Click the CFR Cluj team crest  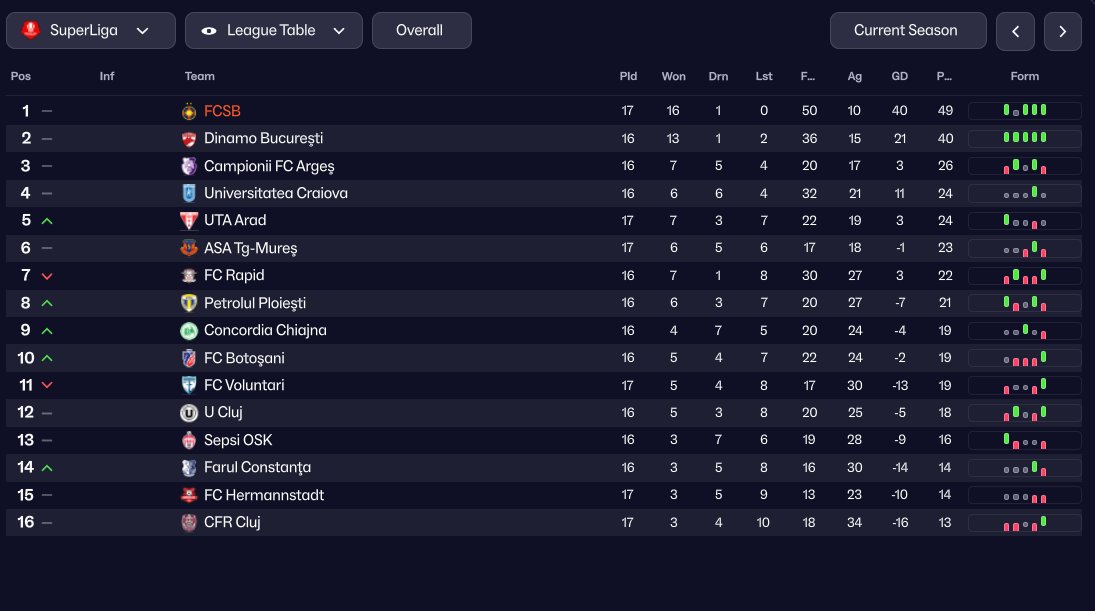tap(189, 522)
